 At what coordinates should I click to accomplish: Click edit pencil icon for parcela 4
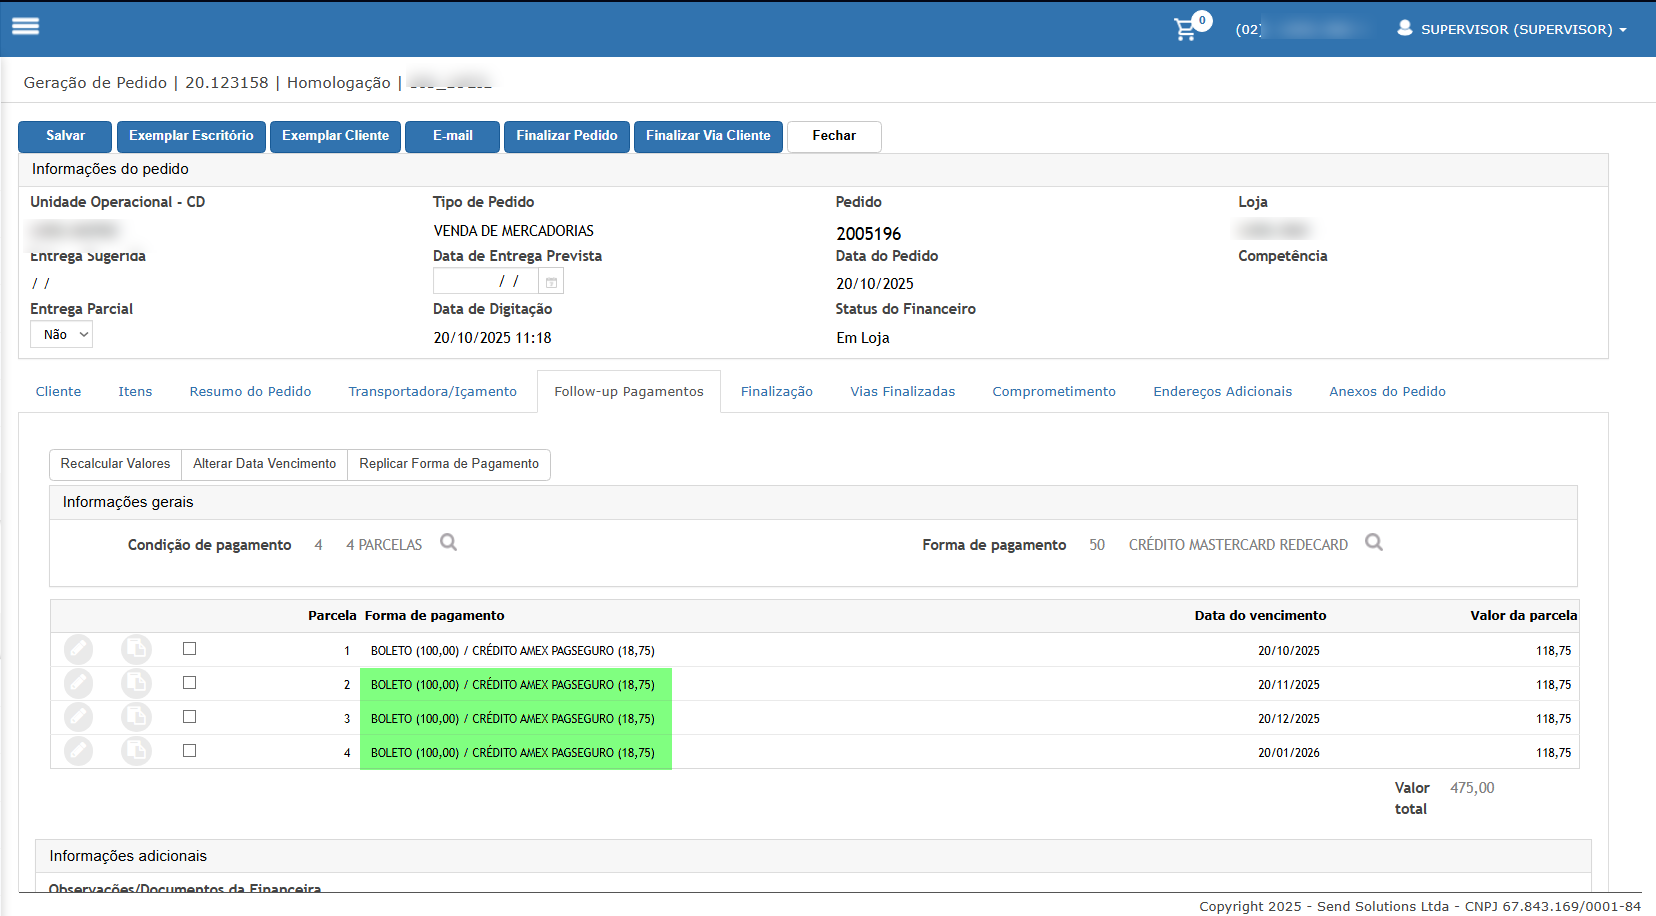click(x=78, y=751)
